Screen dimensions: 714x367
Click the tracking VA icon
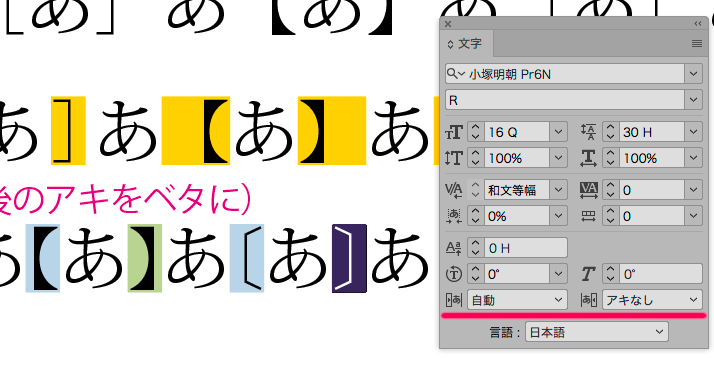pyautogui.click(x=588, y=190)
